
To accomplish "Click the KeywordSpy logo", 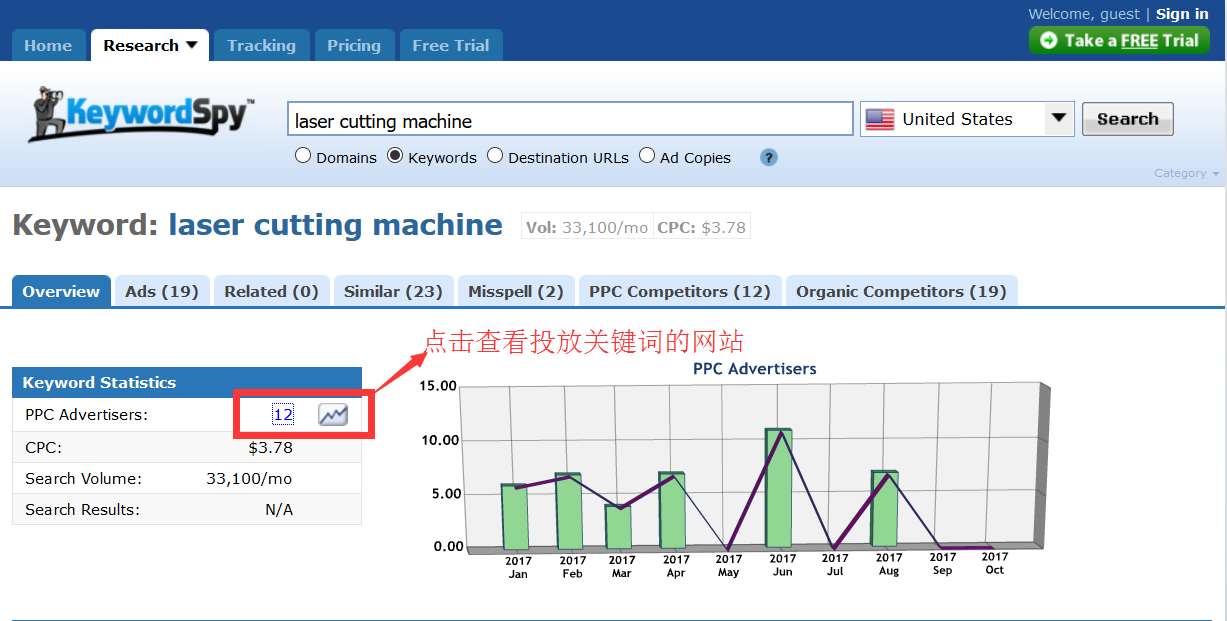I will tap(142, 115).
